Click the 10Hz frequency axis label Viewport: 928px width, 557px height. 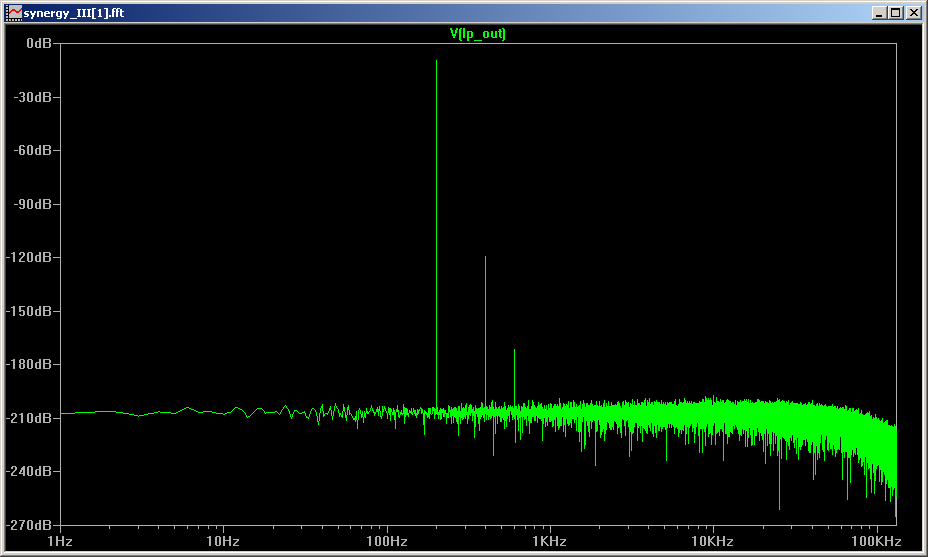[x=223, y=542]
